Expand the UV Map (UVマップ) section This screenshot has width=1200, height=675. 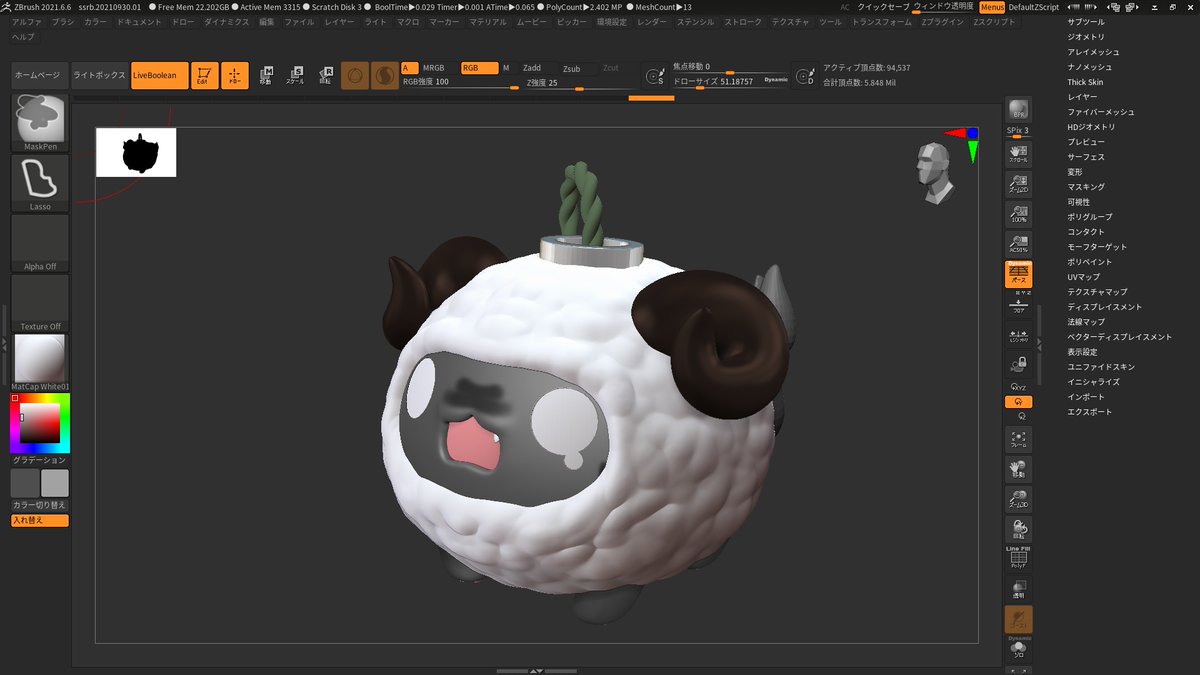1083,277
